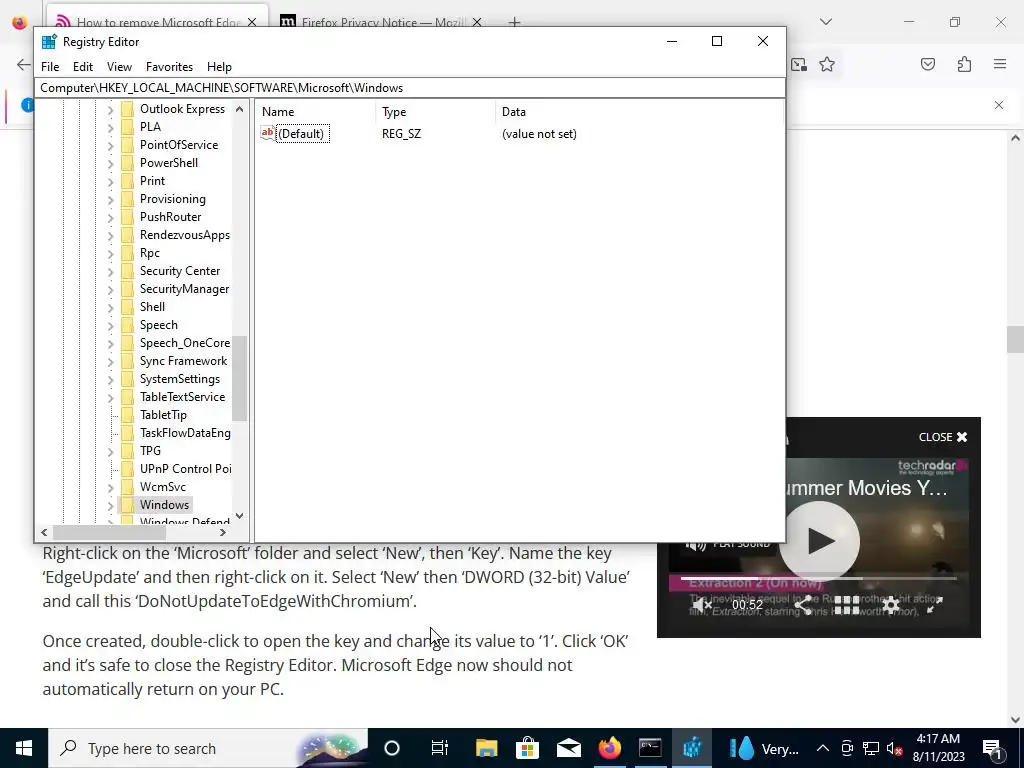The height and width of the screenshot is (768, 1024).
Task: Seek on the video progress bar
Action: point(818,578)
